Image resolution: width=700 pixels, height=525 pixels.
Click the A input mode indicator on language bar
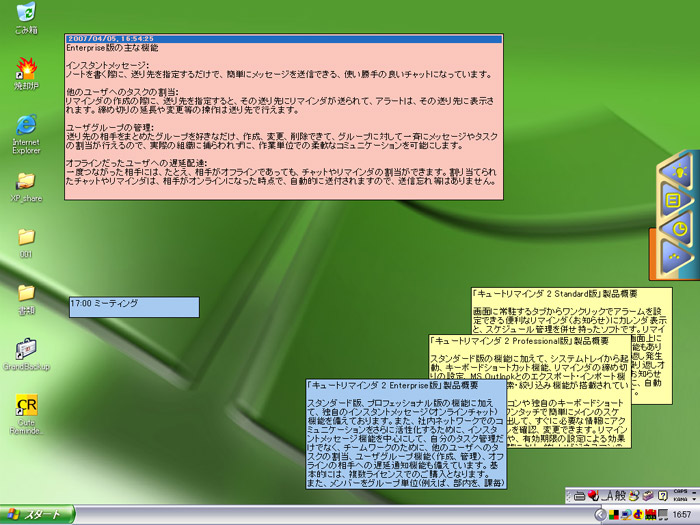[608, 496]
